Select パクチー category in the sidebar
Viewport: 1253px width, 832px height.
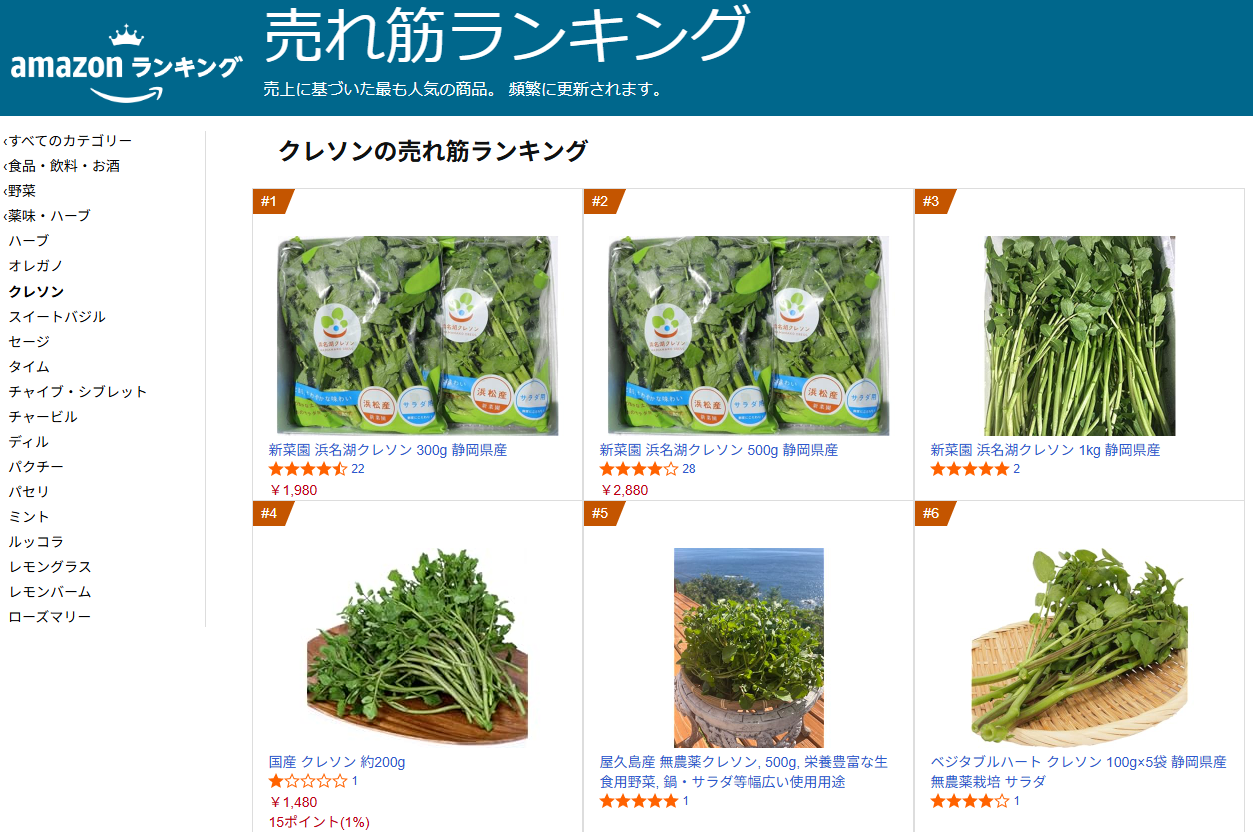coord(36,467)
